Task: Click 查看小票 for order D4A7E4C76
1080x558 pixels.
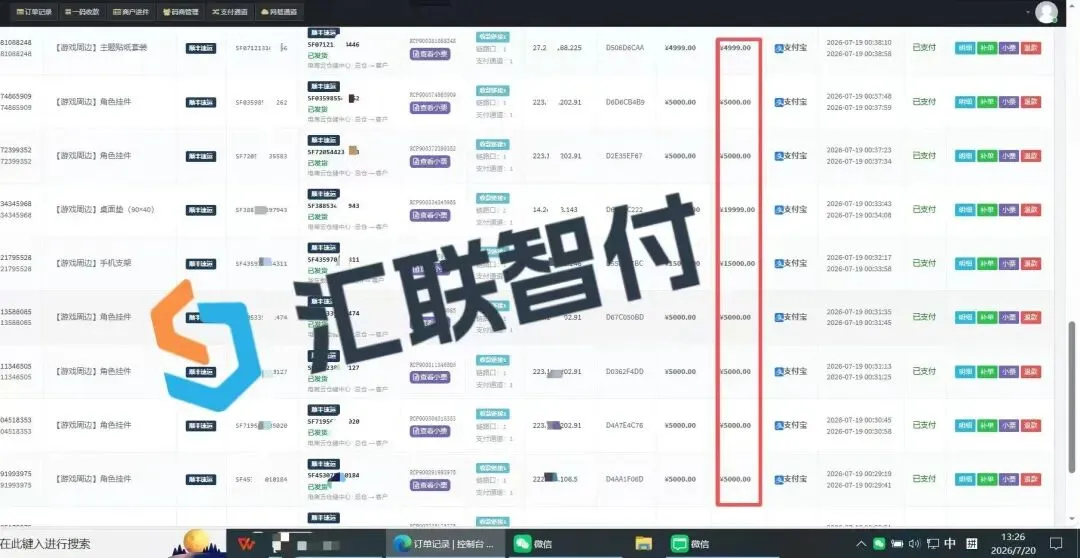Action: tap(430, 431)
